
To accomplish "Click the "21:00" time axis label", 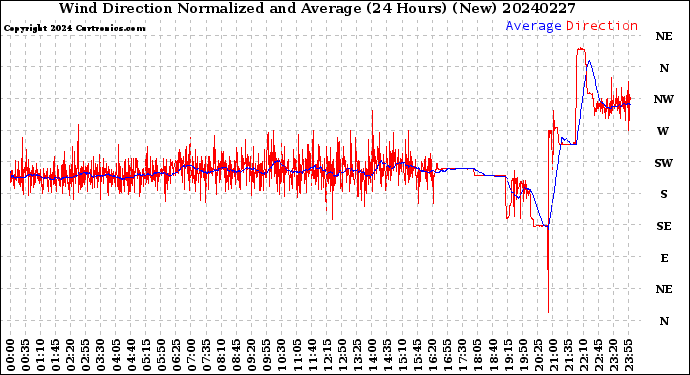I will (x=554, y=355).
